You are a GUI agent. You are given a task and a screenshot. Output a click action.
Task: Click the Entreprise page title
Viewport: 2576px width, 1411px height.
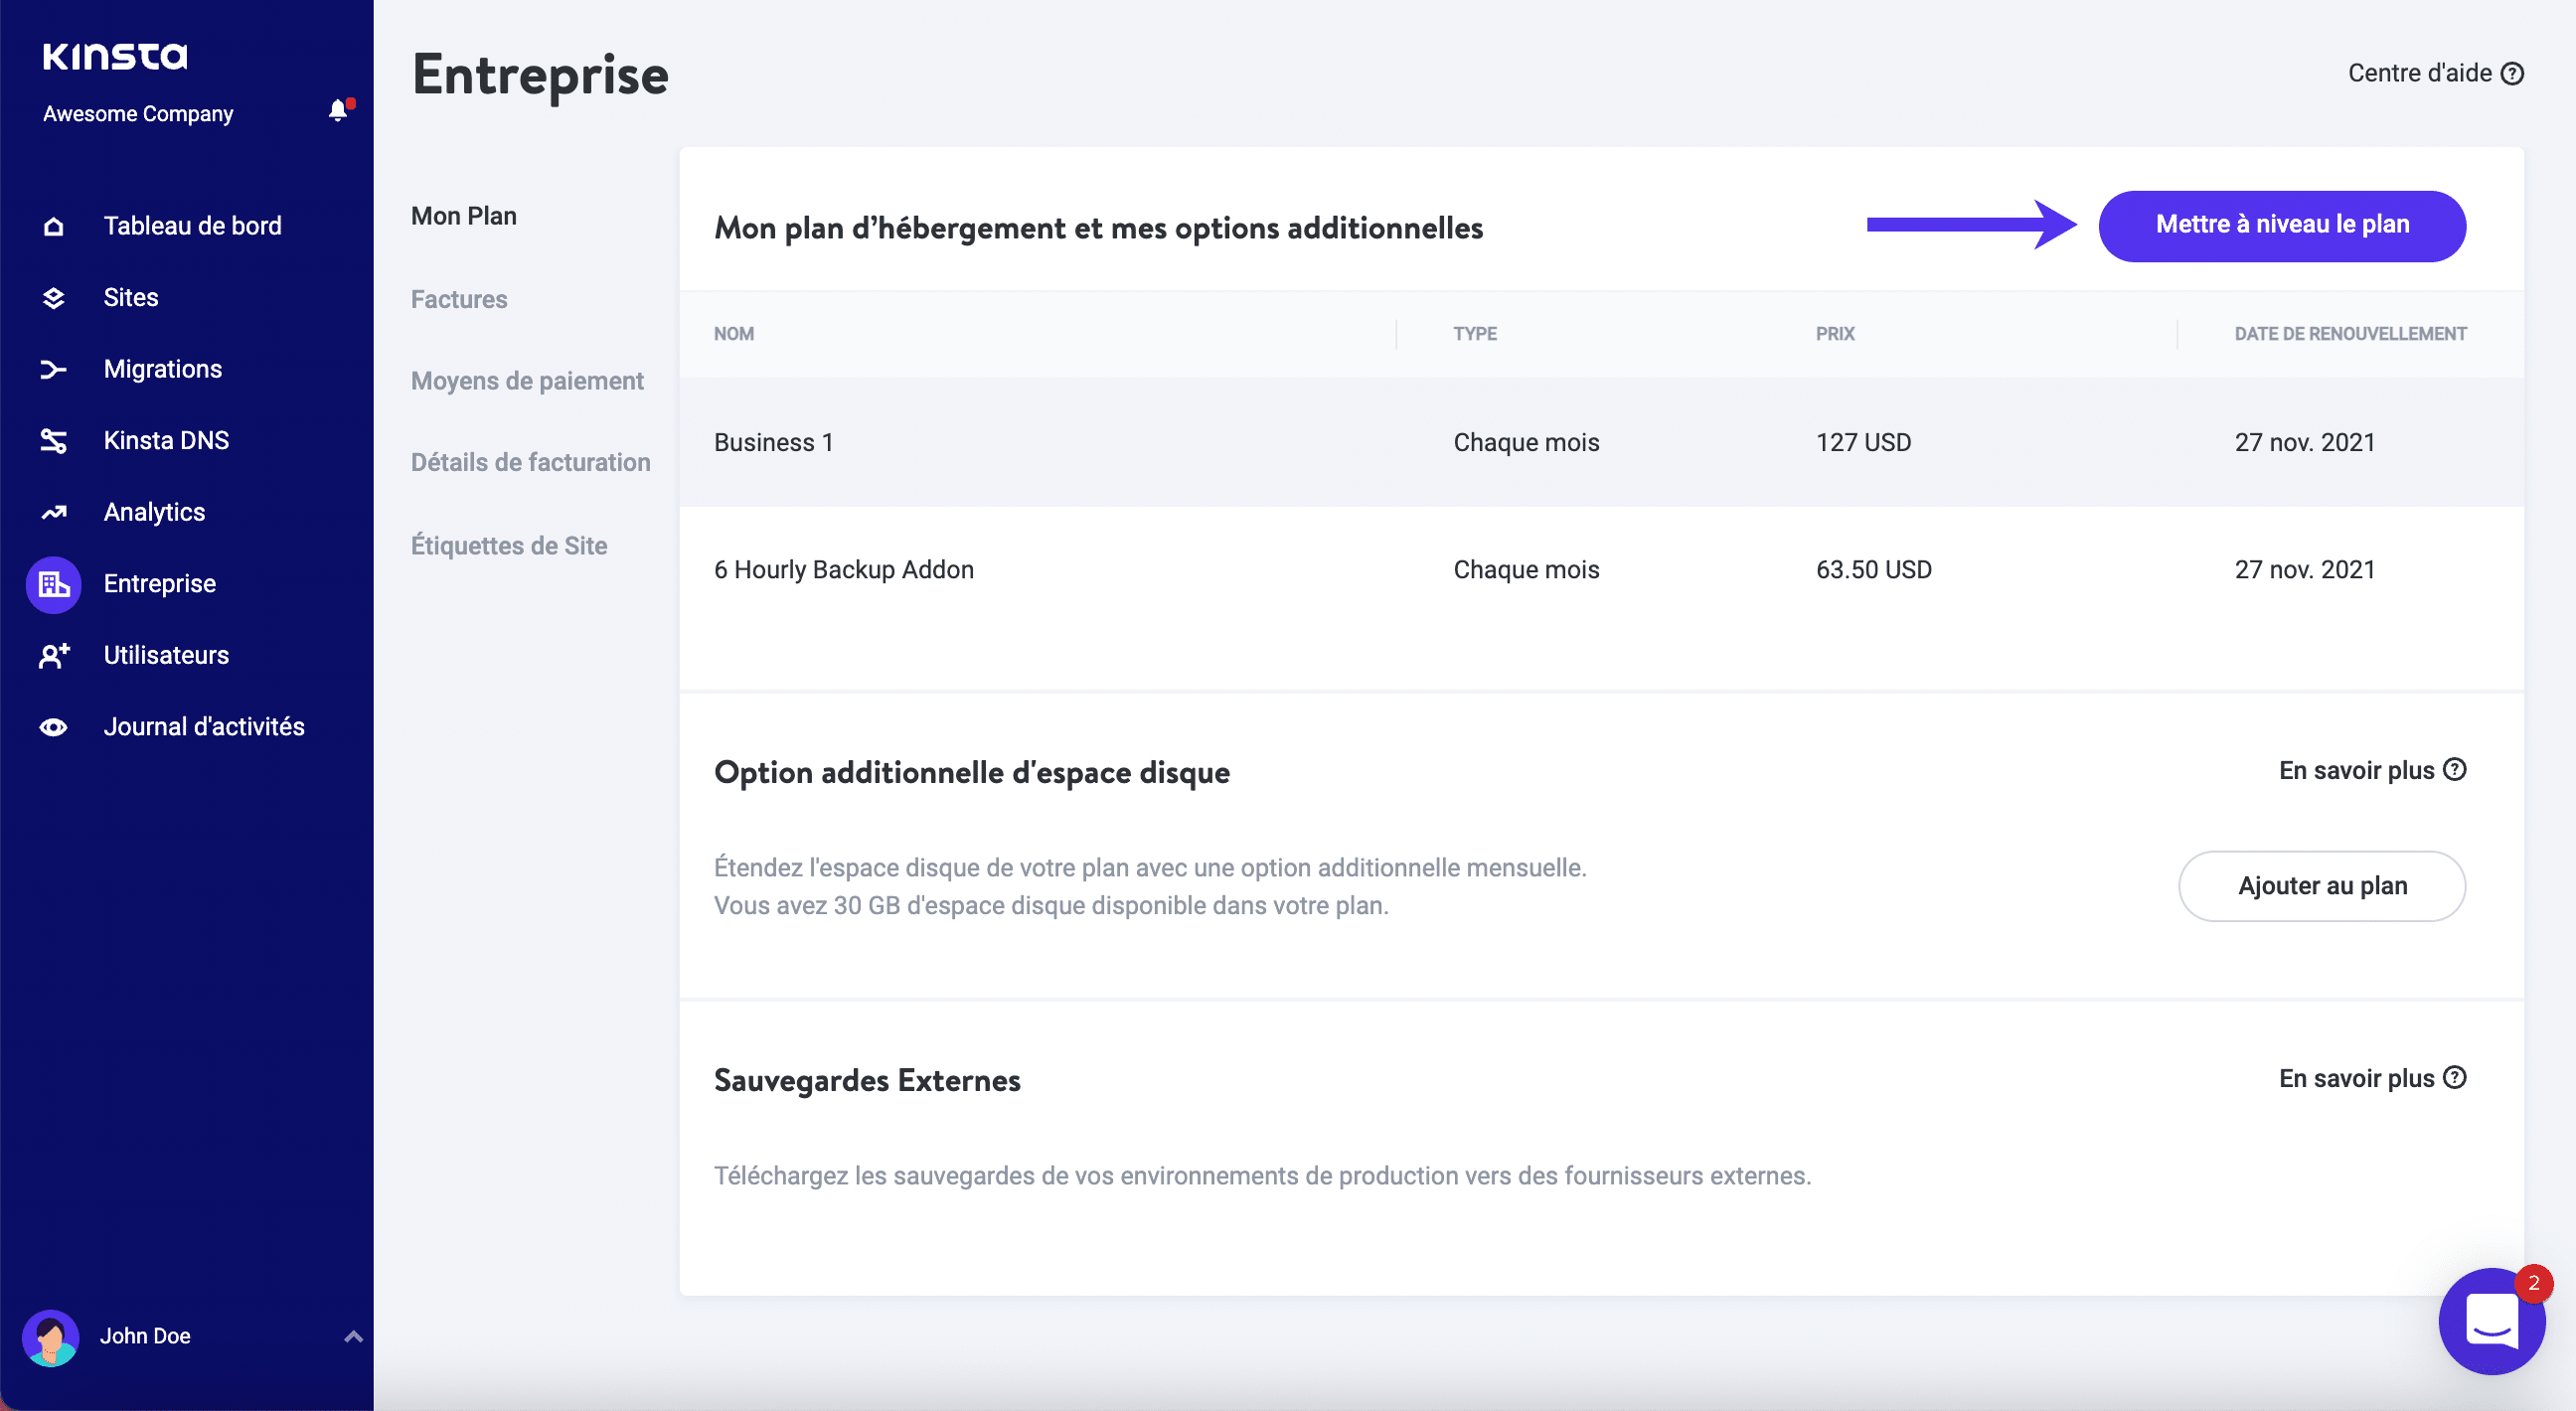point(541,76)
